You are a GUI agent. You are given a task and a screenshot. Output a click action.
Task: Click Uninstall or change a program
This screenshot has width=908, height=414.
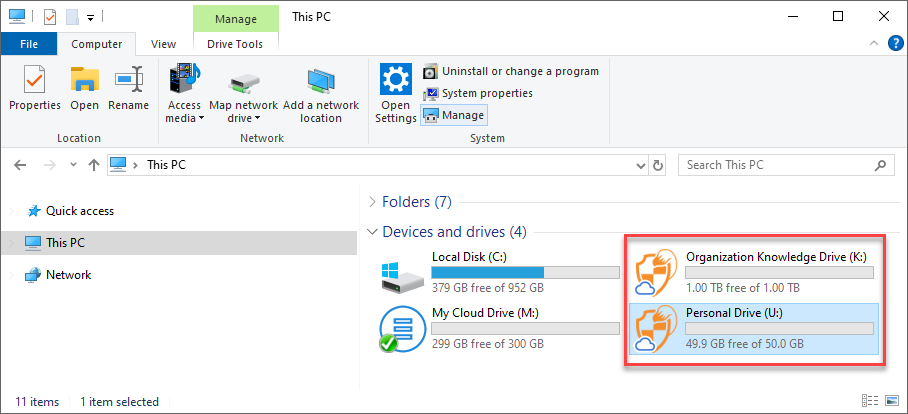click(511, 72)
